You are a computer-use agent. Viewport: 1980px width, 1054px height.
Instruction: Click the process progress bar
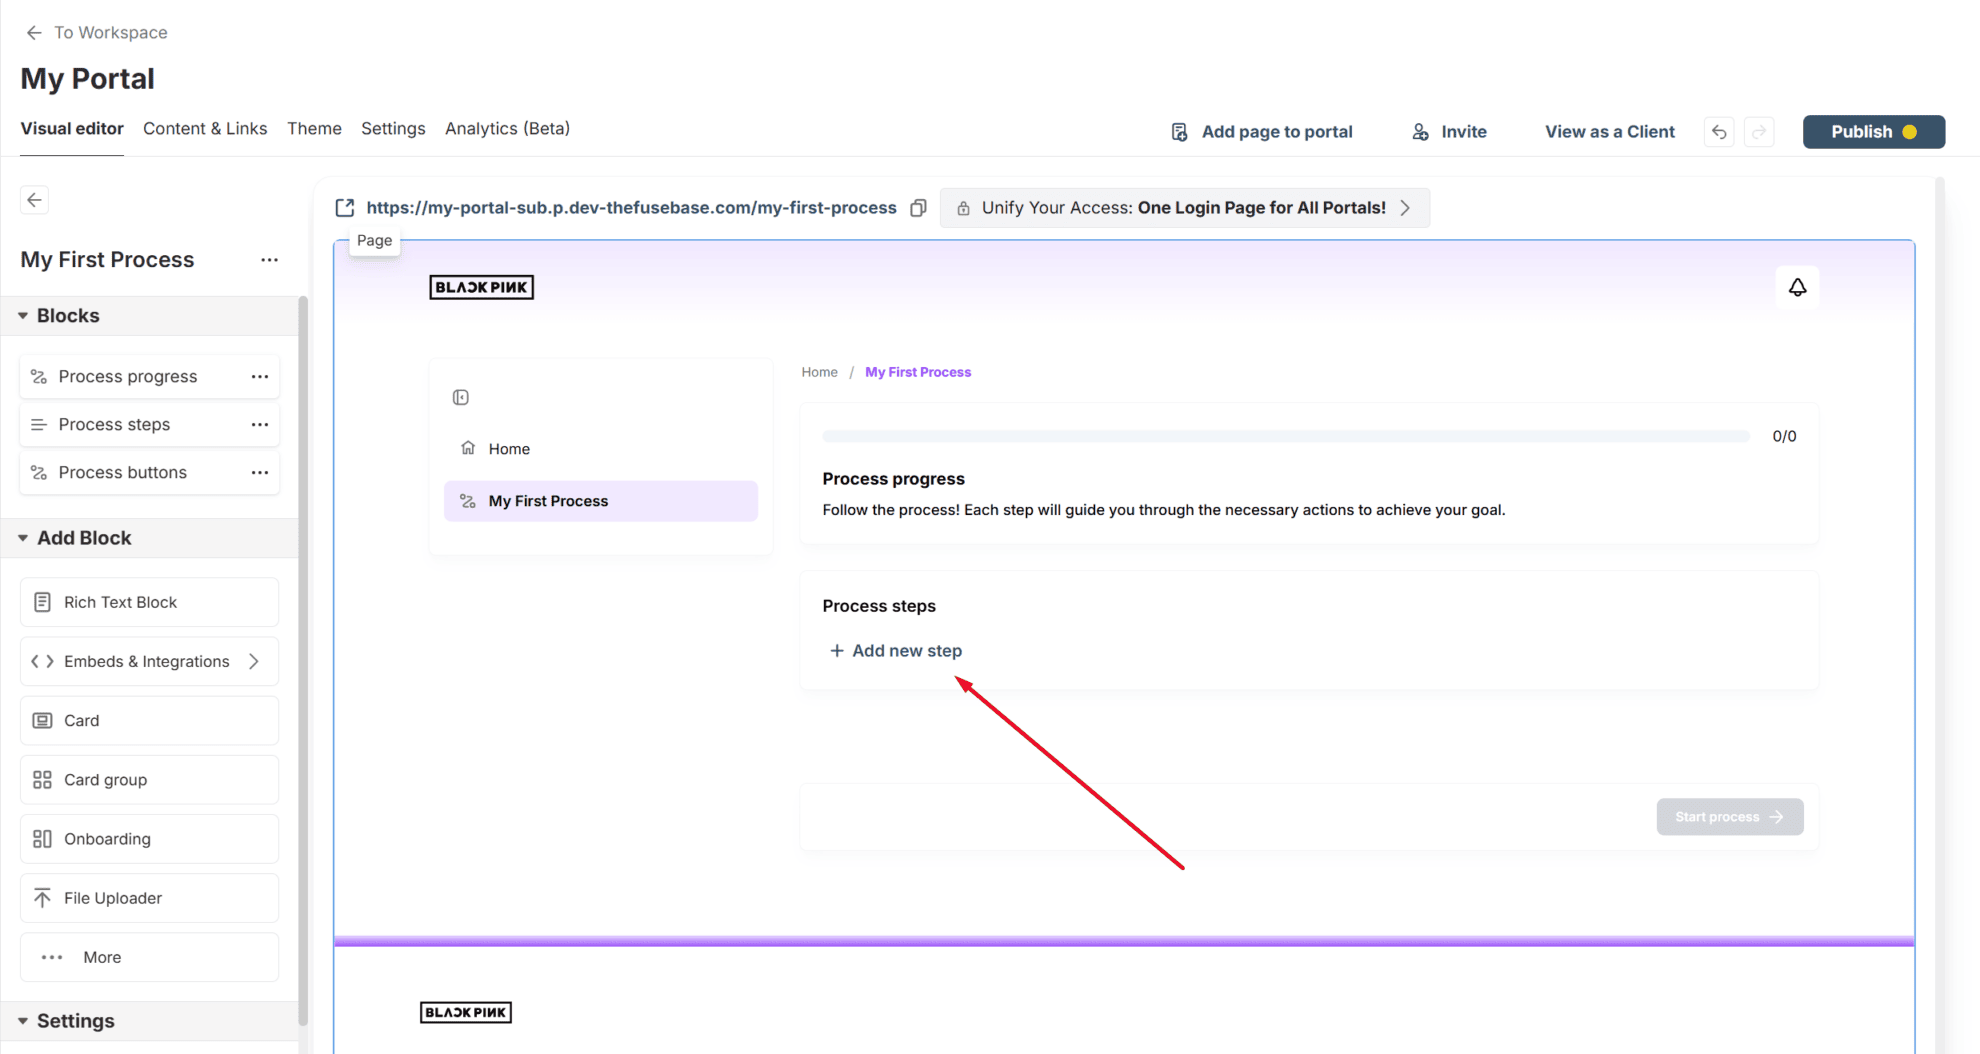[x=1285, y=436]
